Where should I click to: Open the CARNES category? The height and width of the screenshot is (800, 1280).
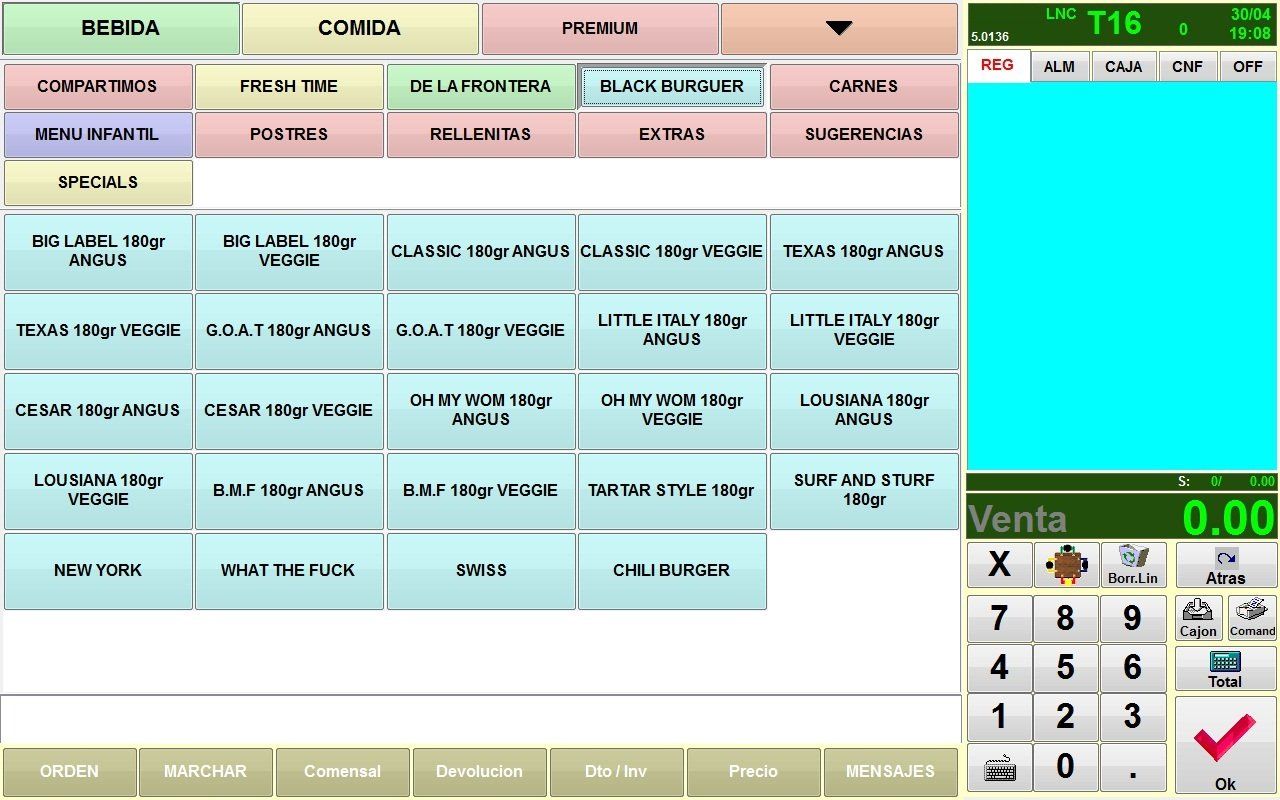(864, 87)
